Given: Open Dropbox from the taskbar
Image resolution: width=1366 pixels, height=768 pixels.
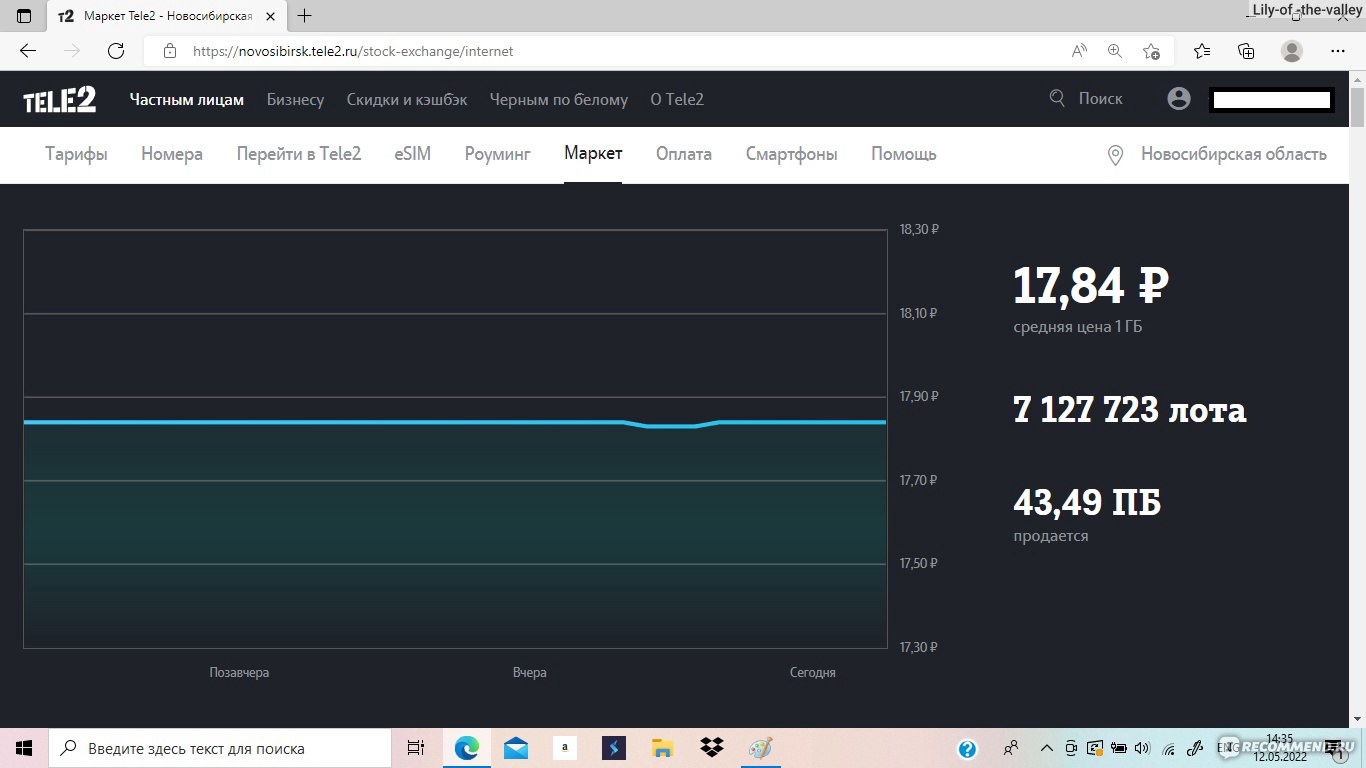Looking at the screenshot, I should click(x=712, y=748).
